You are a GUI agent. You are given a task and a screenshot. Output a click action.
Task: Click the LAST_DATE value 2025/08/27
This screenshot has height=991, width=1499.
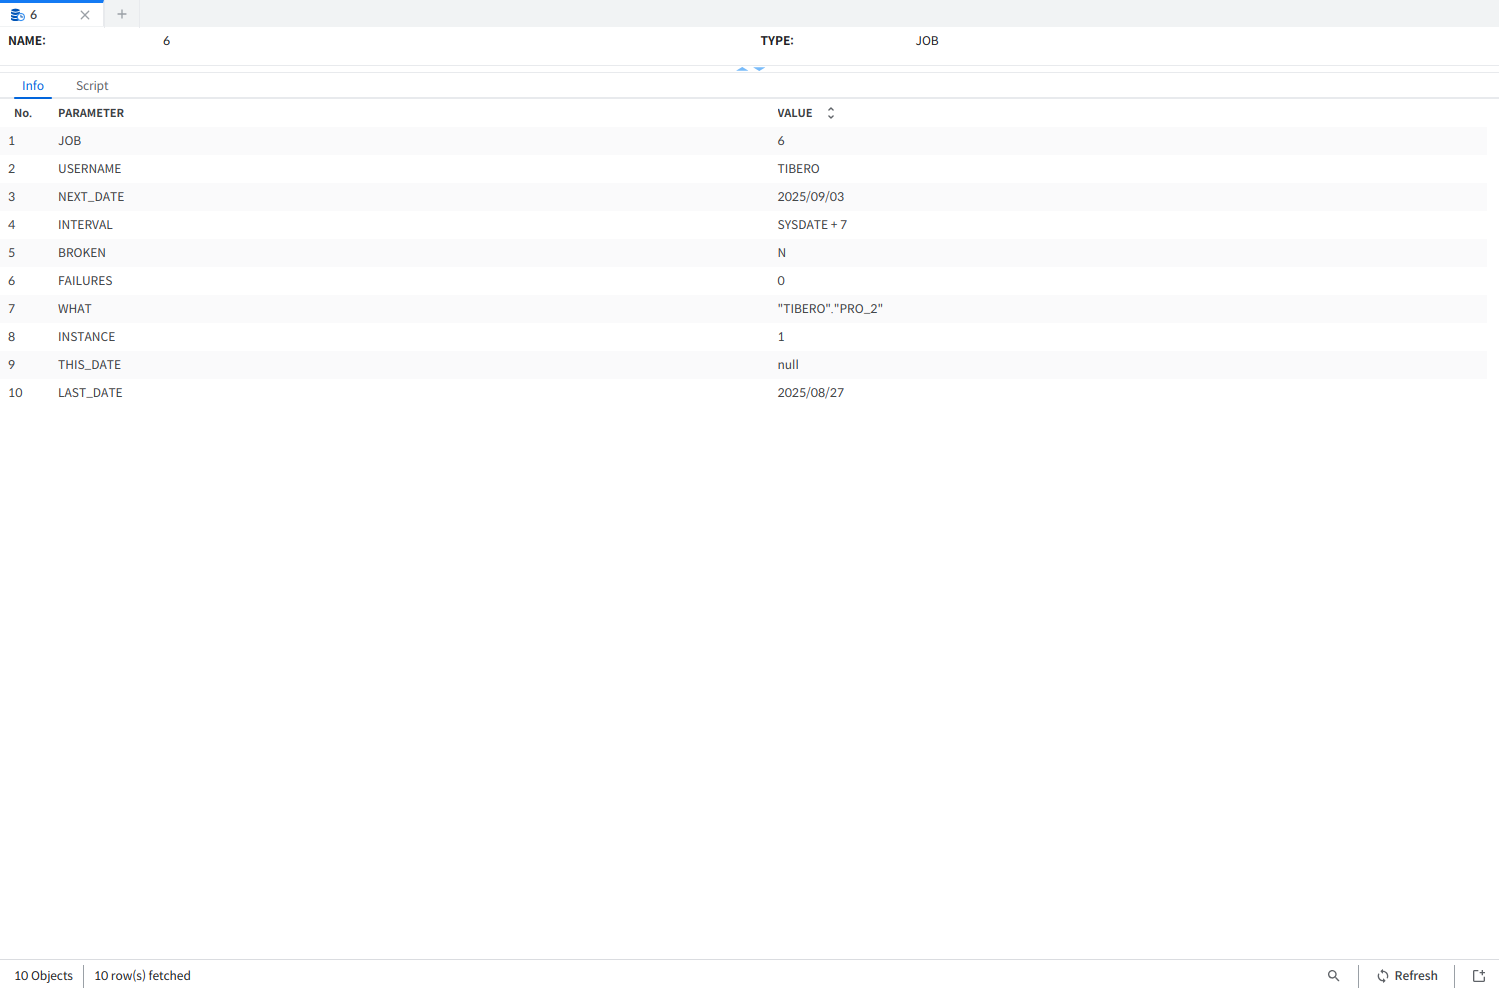coord(810,393)
